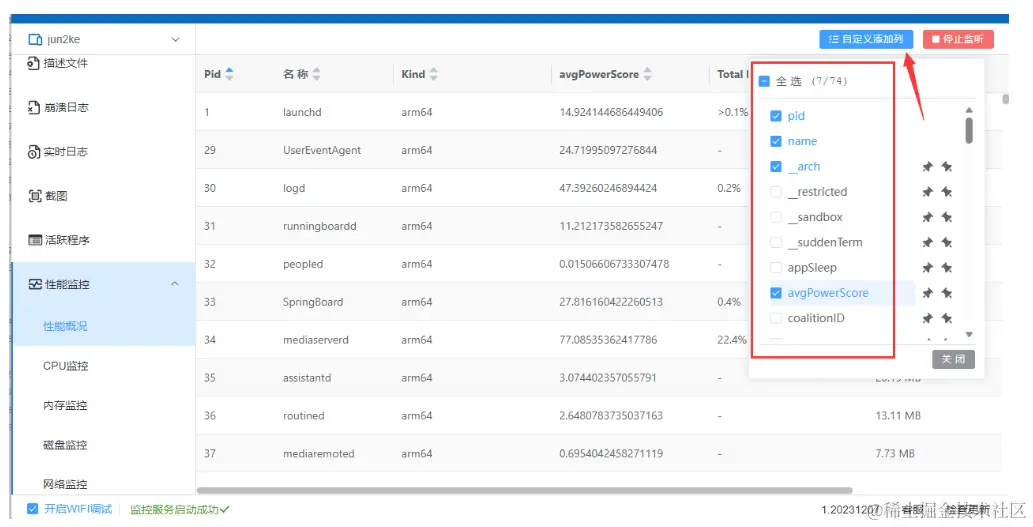This screenshot has height=527, width=1033.
Task: Toggle the 全选 select-all checkbox
Action: (764, 81)
